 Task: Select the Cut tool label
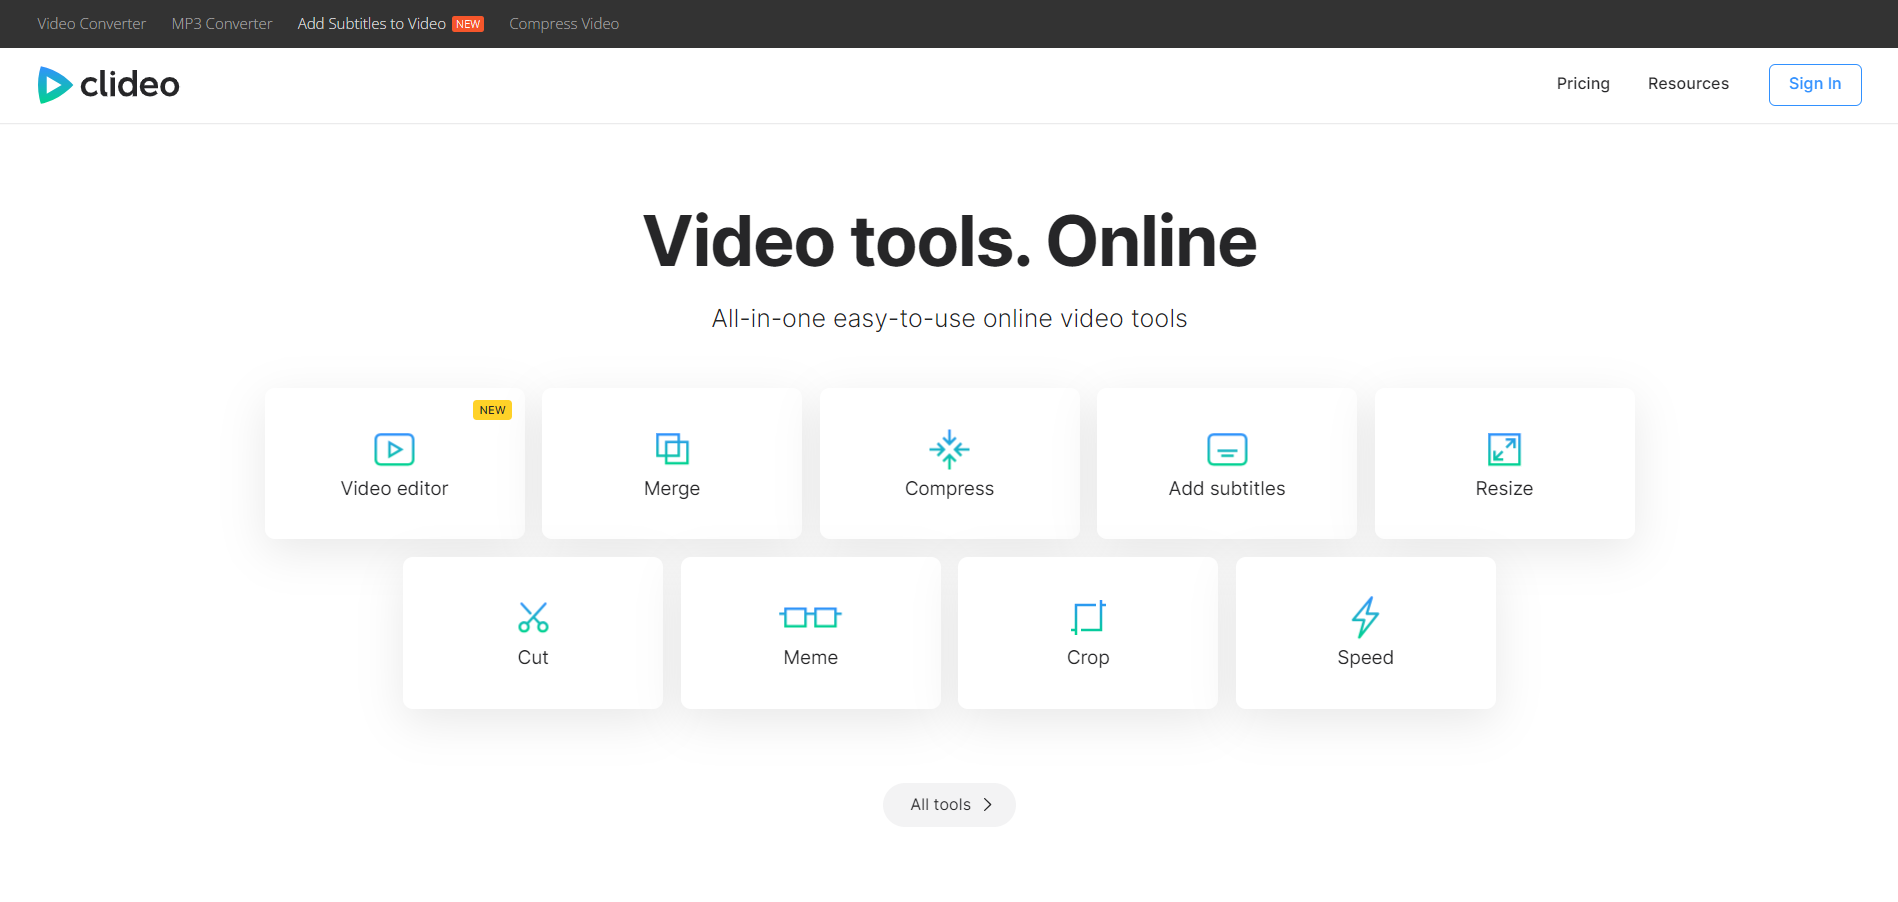[533, 658]
